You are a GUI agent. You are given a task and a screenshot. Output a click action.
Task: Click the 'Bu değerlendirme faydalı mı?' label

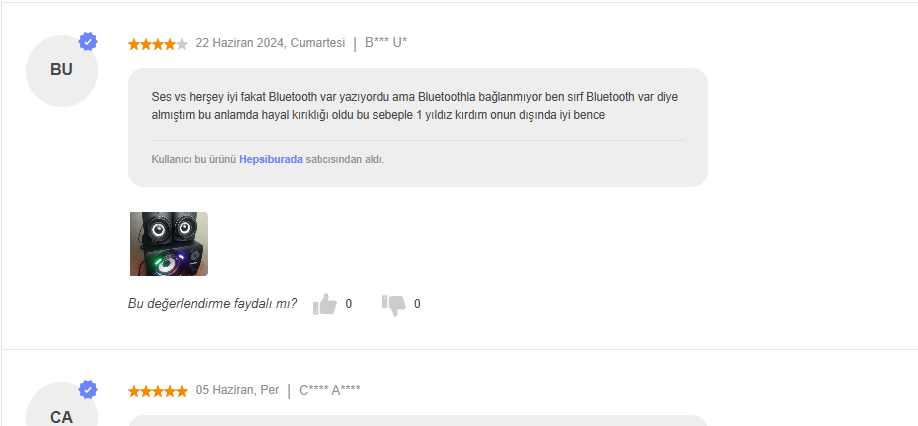point(212,304)
